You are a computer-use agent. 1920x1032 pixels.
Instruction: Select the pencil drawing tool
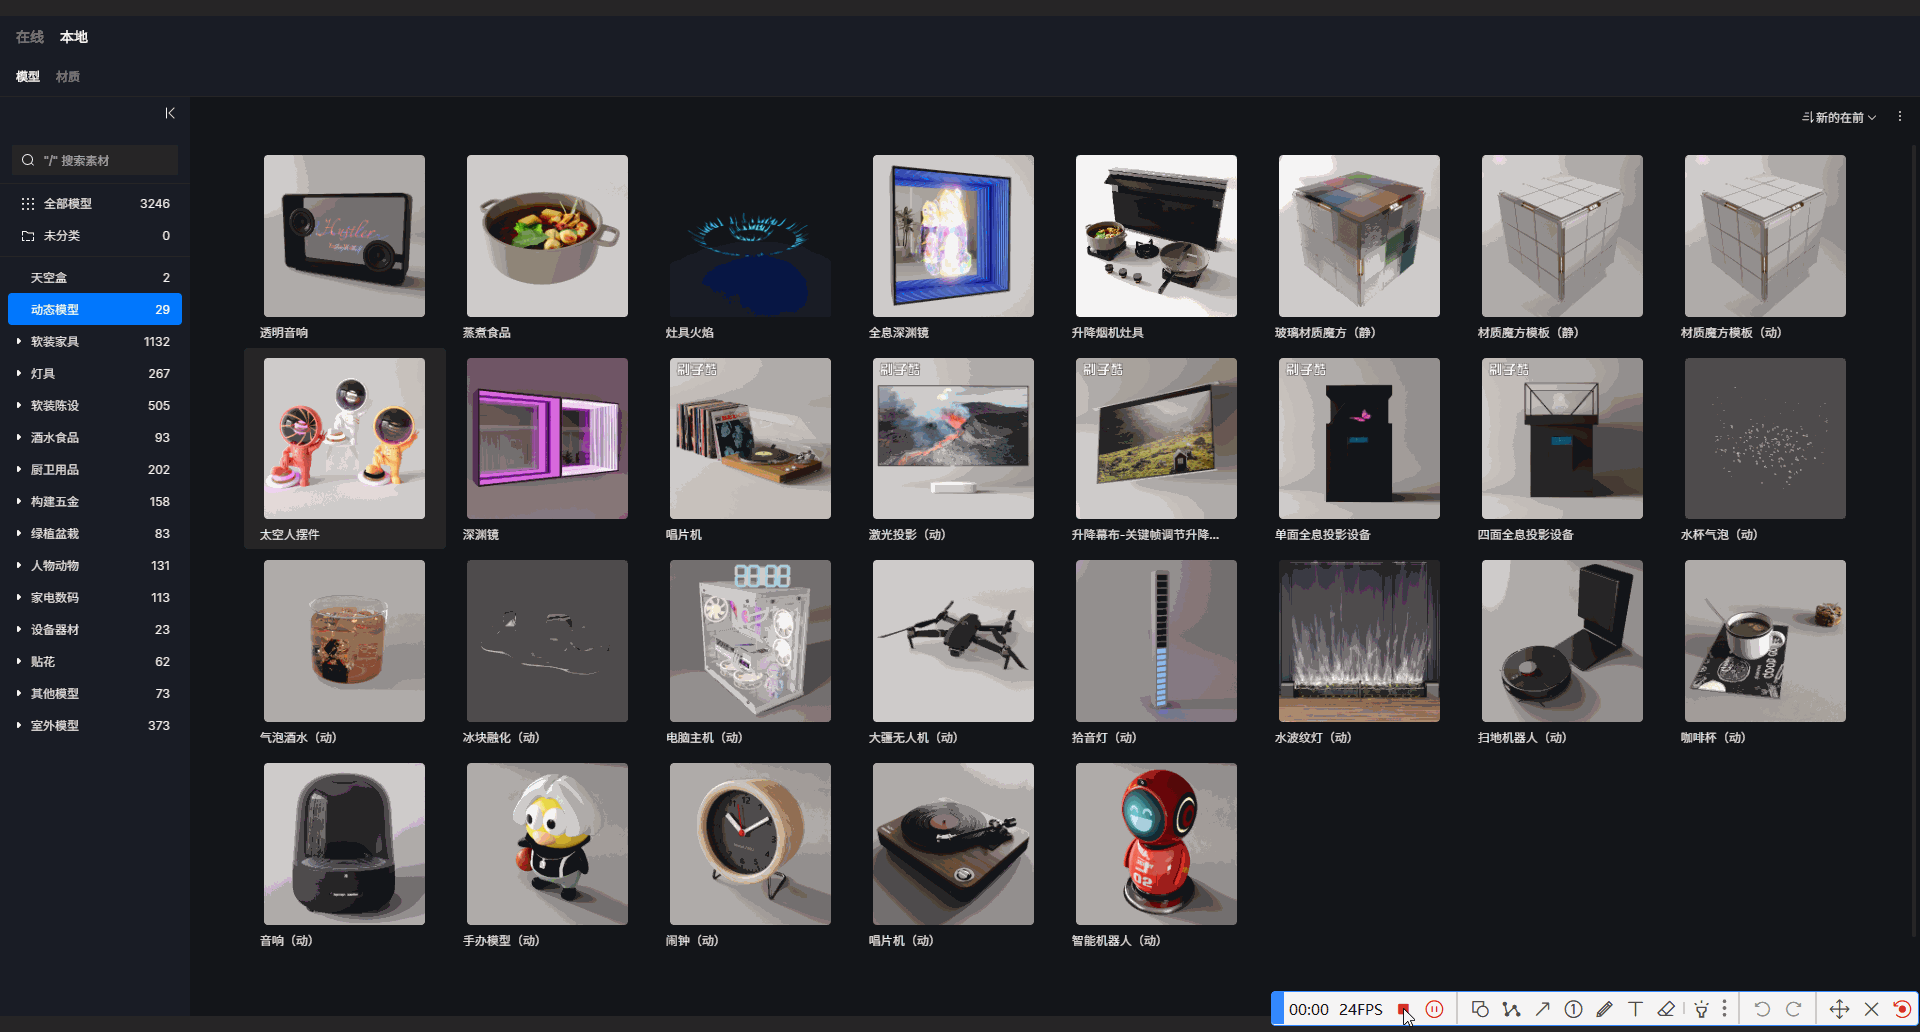coord(1604,1009)
